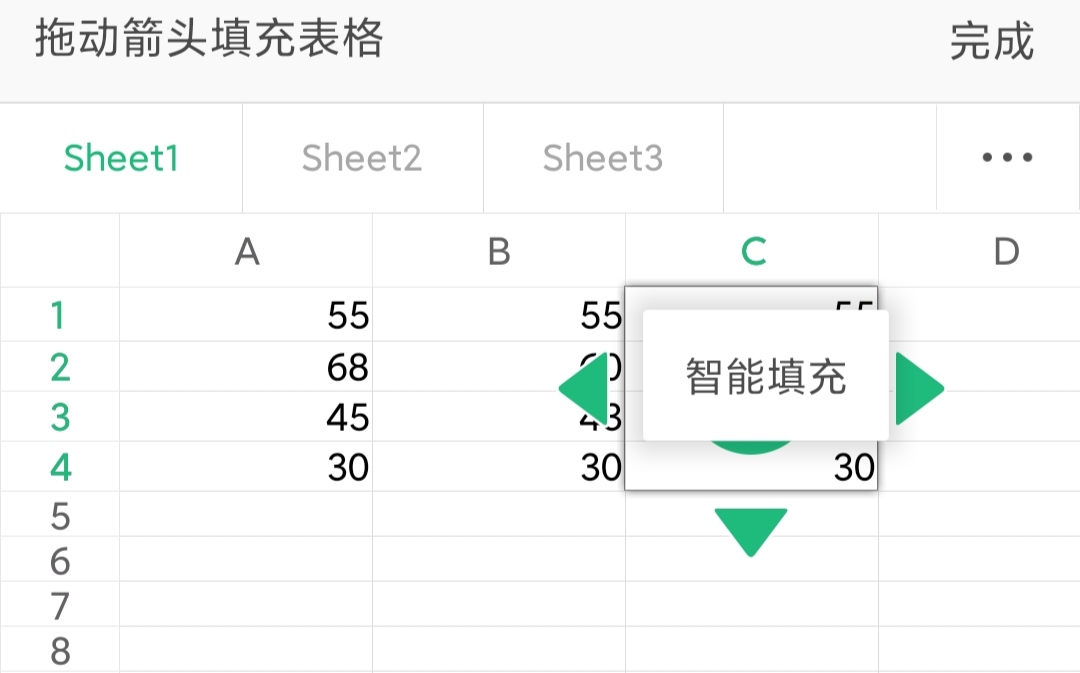Select column B header
This screenshot has width=1080, height=673.
499,252
